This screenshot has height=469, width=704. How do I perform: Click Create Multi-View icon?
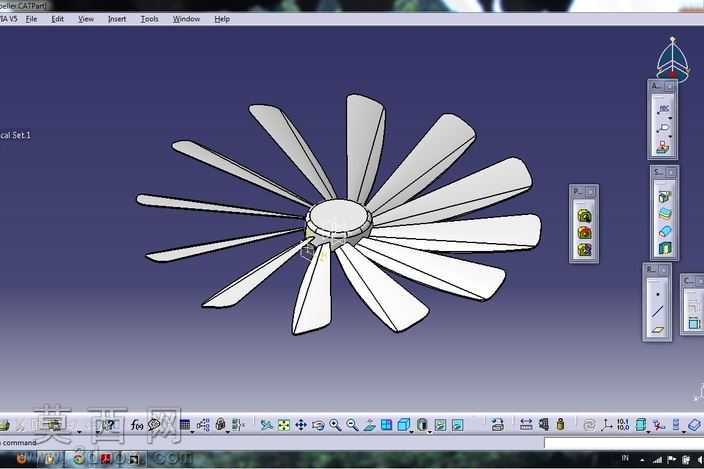[x=386, y=425]
